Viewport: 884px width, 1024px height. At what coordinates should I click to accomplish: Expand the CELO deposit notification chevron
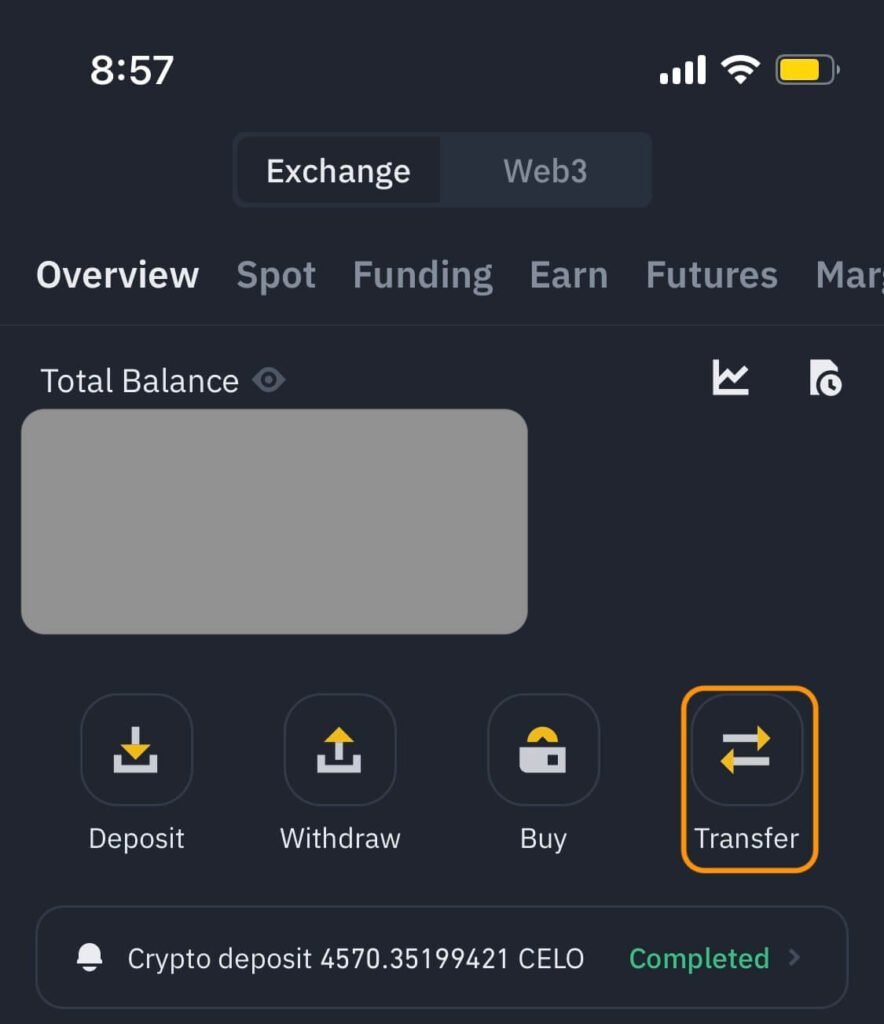click(x=795, y=957)
